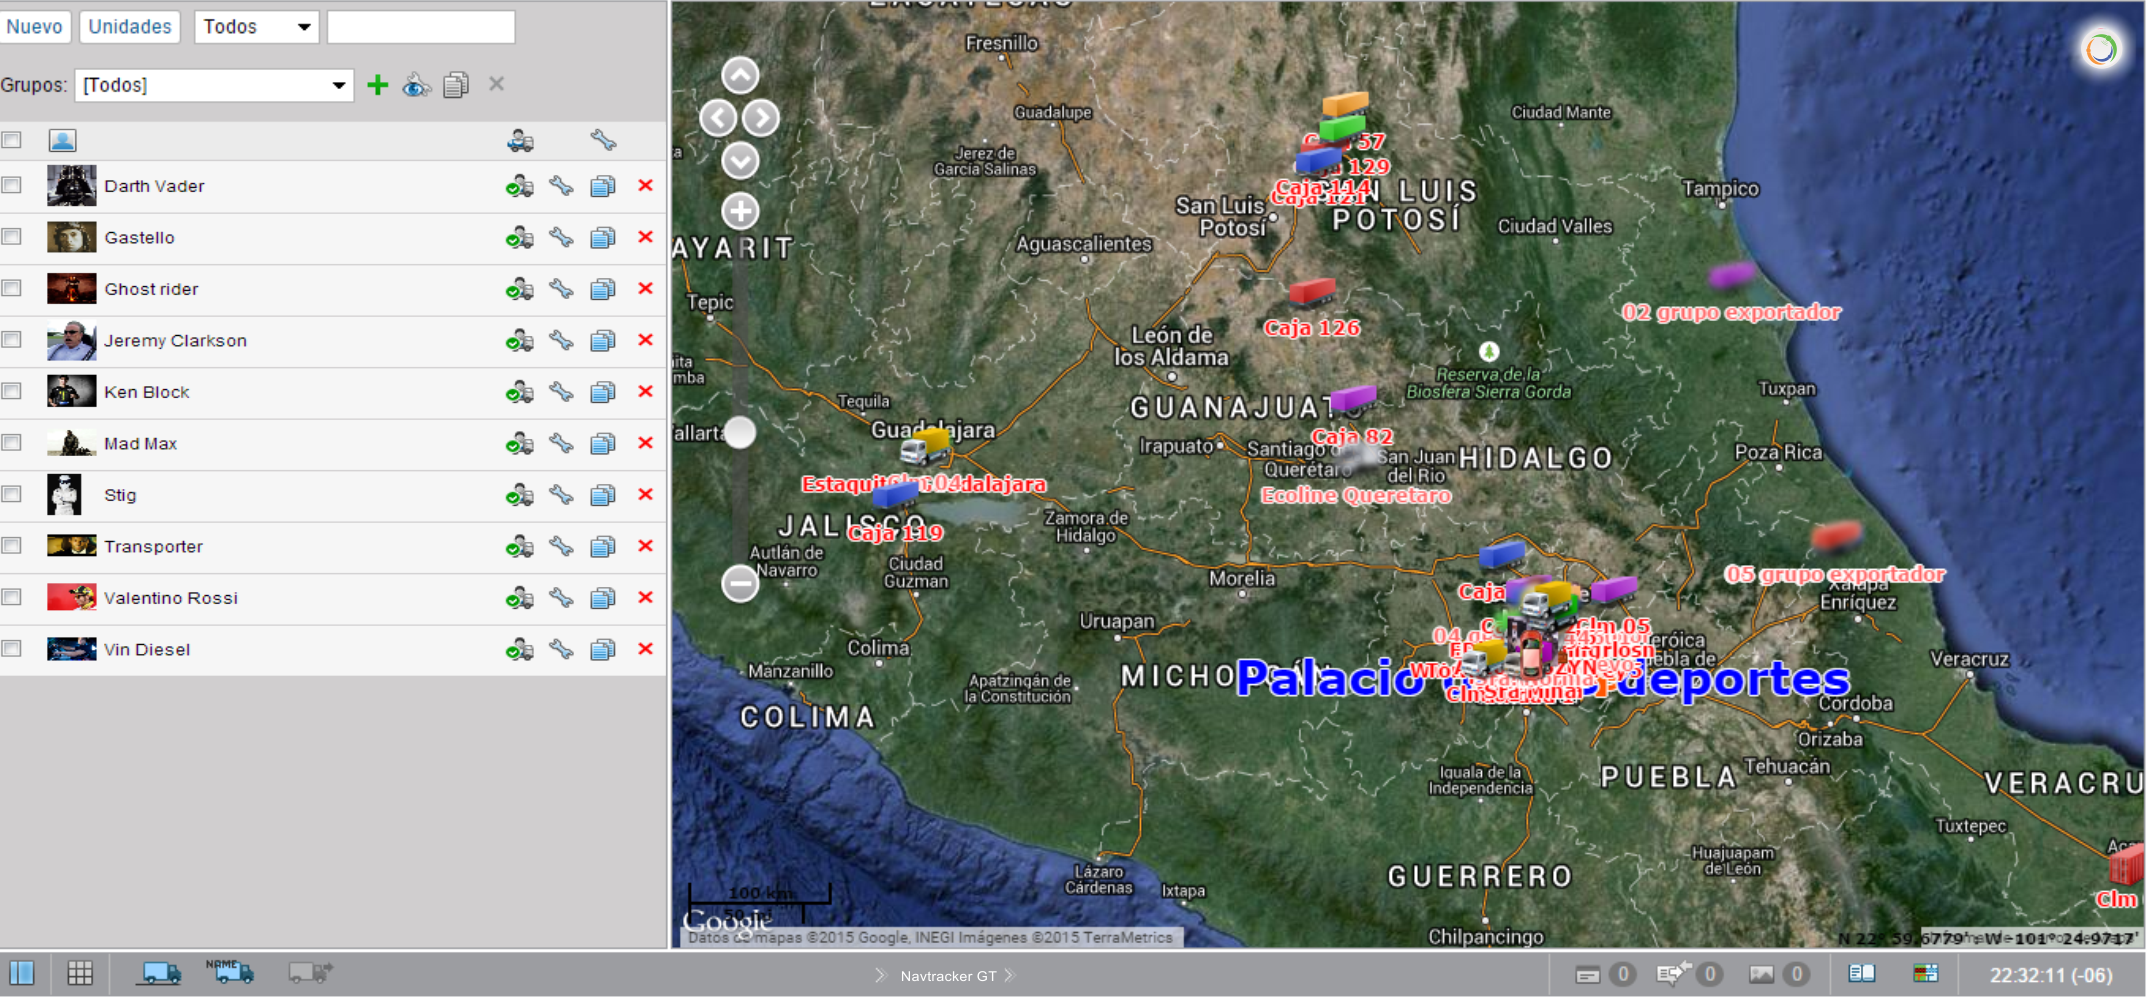Image resolution: width=2147 pixels, height=998 pixels.
Task: Switch to the Unidades tab
Action: tap(130, 27)
